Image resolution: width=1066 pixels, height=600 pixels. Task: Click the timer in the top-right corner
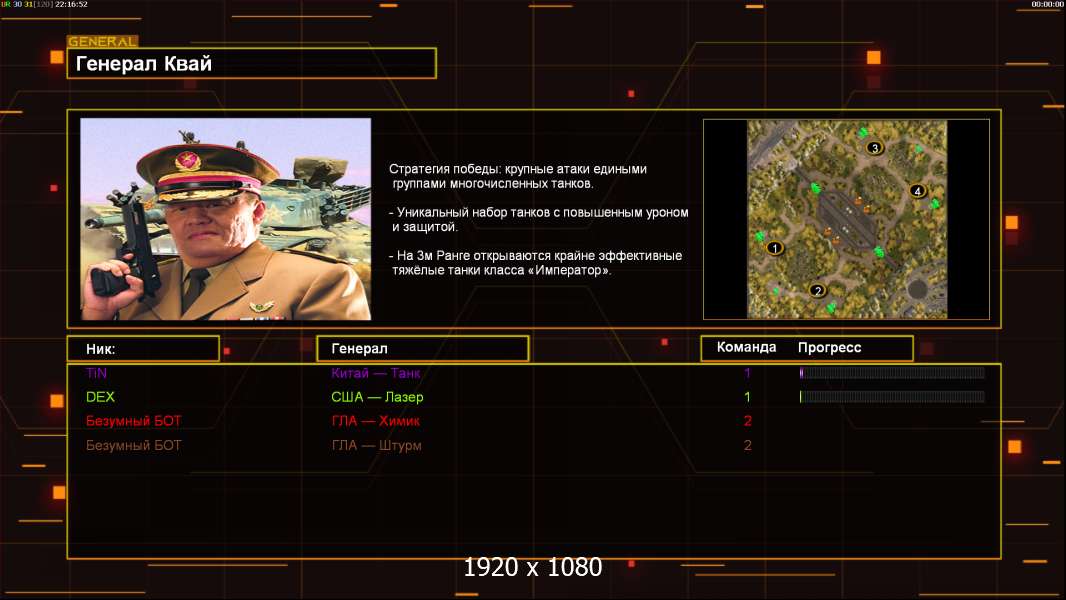point(1047,5)
